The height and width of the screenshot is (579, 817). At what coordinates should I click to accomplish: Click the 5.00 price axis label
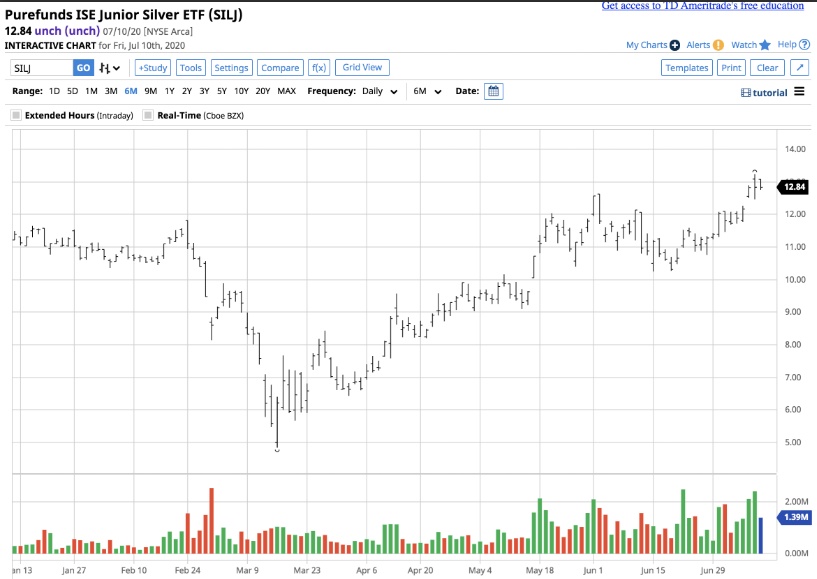[793, 442]
